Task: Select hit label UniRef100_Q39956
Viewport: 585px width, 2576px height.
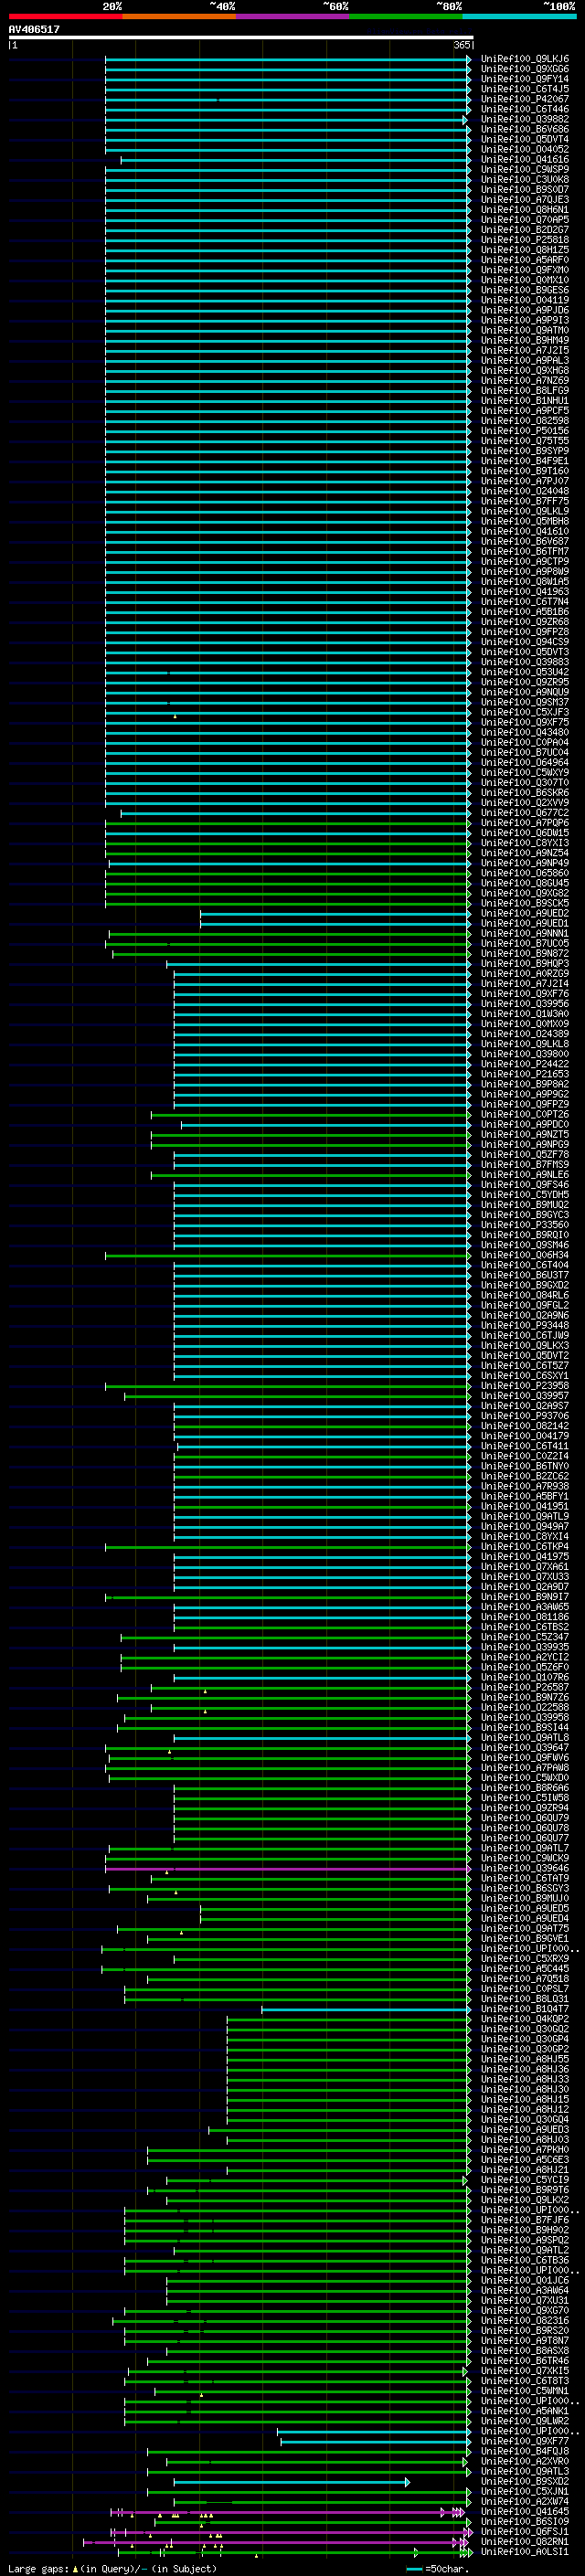Action: pyautogui.click(x=525, y=1003)
